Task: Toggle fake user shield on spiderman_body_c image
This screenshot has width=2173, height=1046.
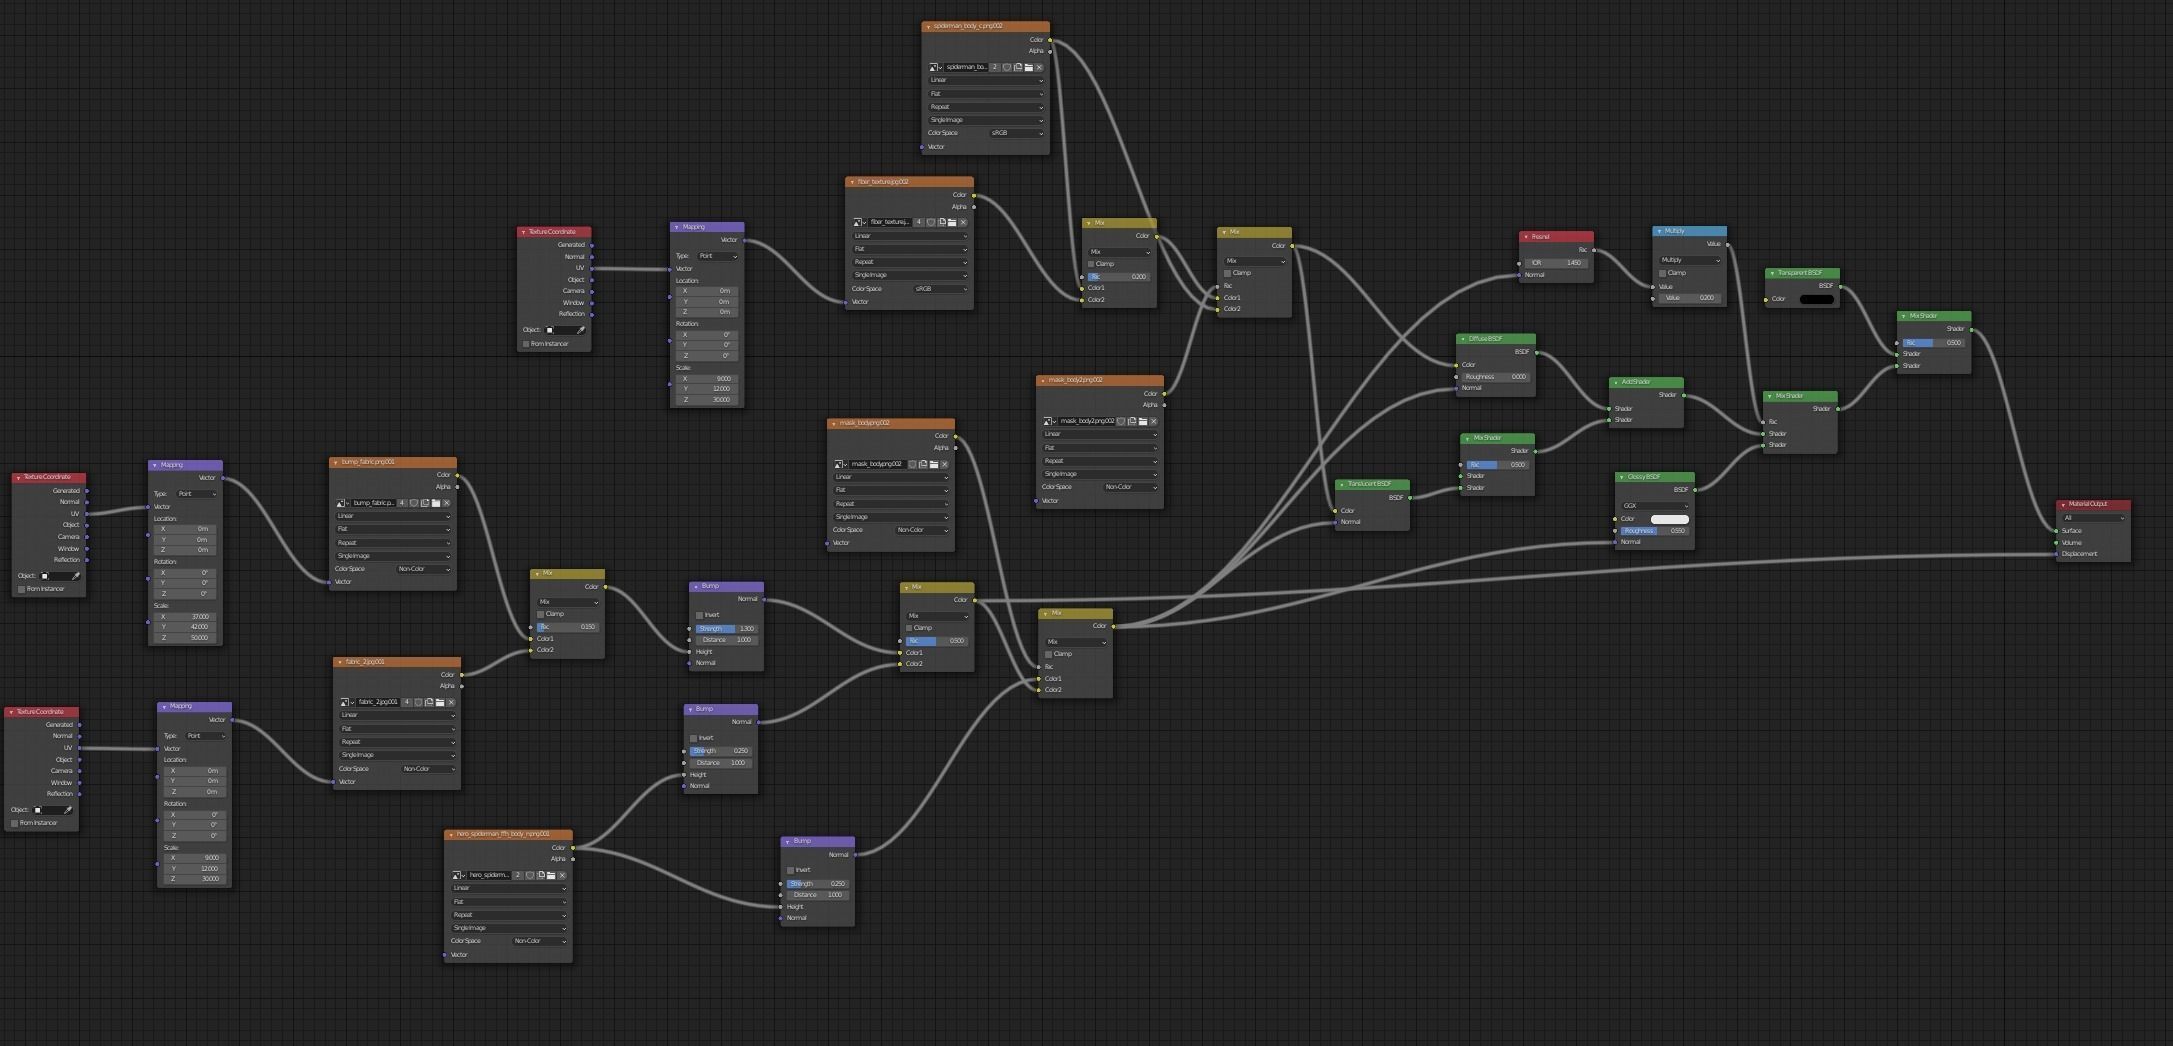Action: (1006, 67)
